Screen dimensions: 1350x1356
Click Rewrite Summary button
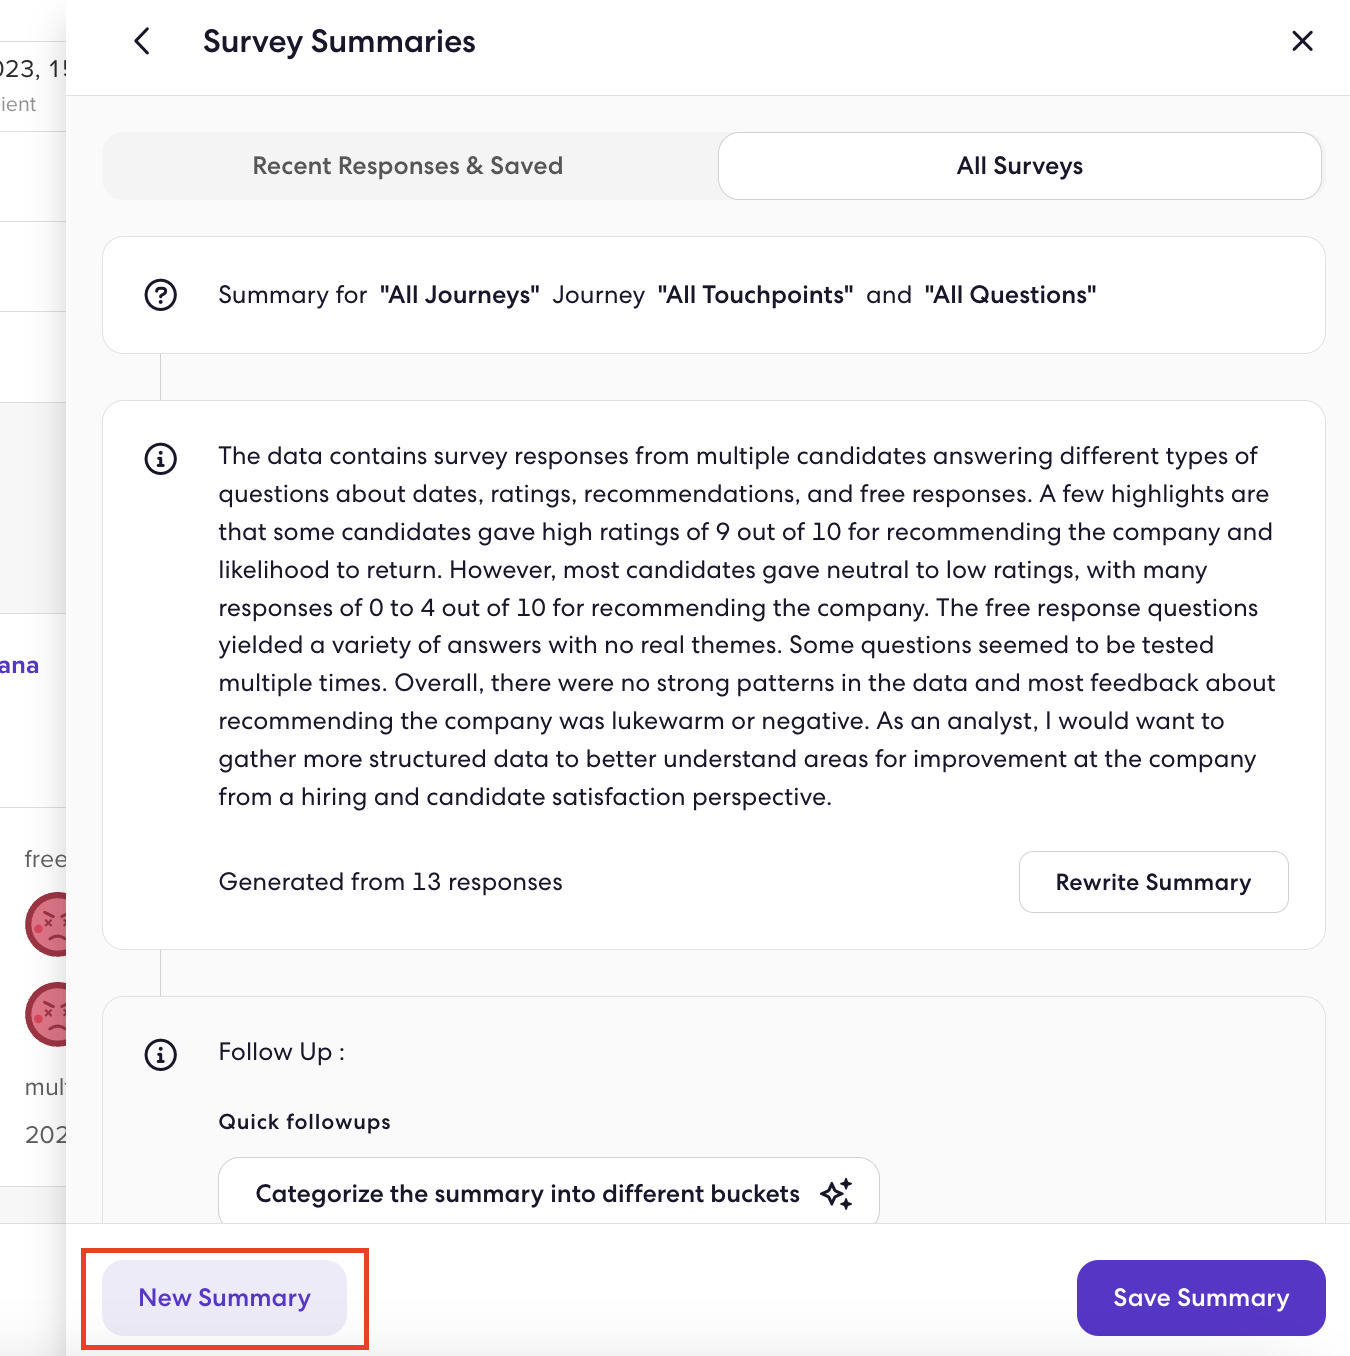tap(1154, 882)
